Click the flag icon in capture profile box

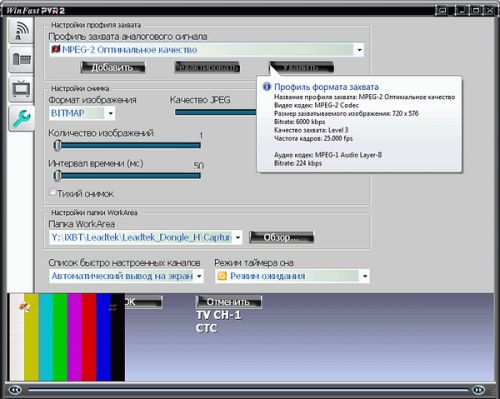(55, 49)
